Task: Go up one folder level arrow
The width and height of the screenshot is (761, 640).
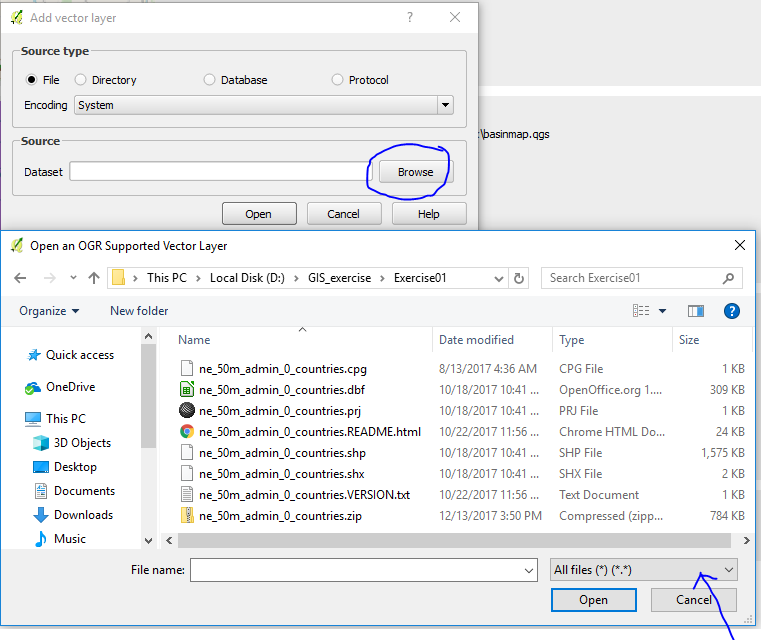Action: click(94, 278)
